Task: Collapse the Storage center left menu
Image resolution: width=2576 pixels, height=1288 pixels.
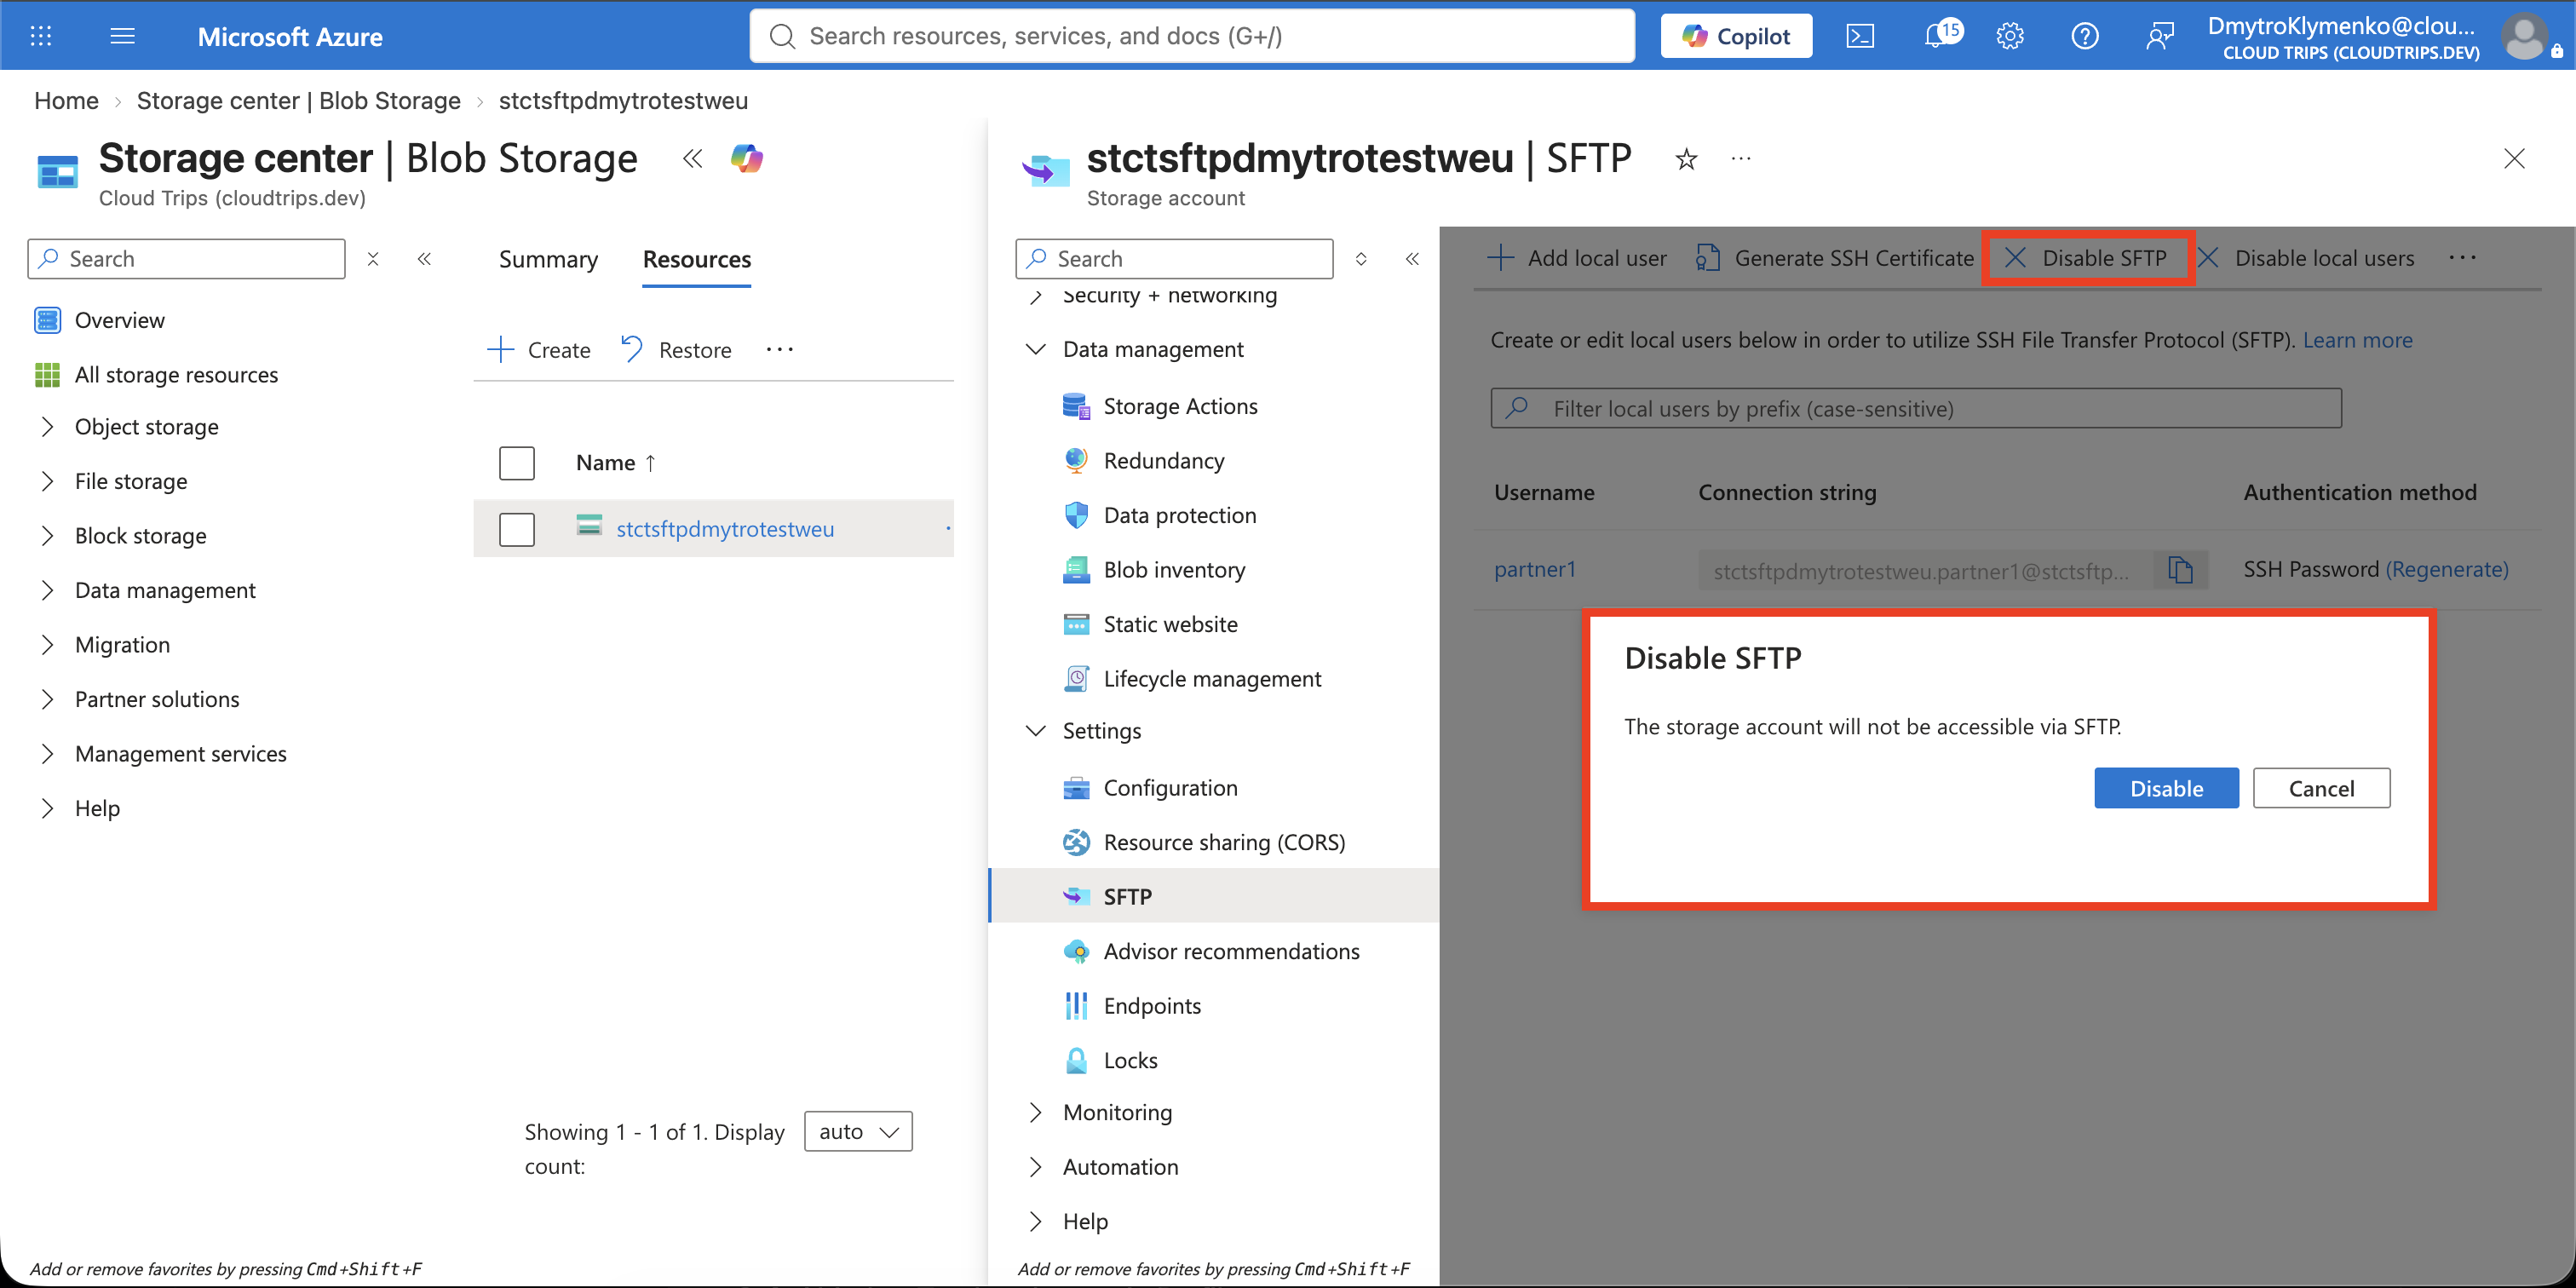Action: pos(424,259)
